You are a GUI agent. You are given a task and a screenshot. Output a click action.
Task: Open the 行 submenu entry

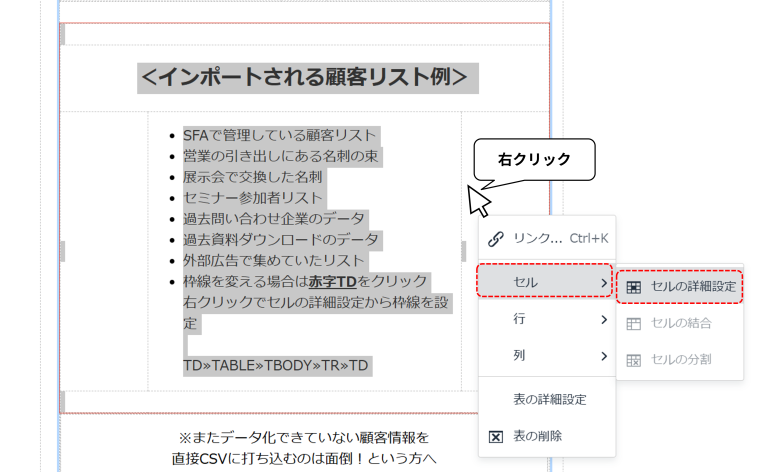547,319
